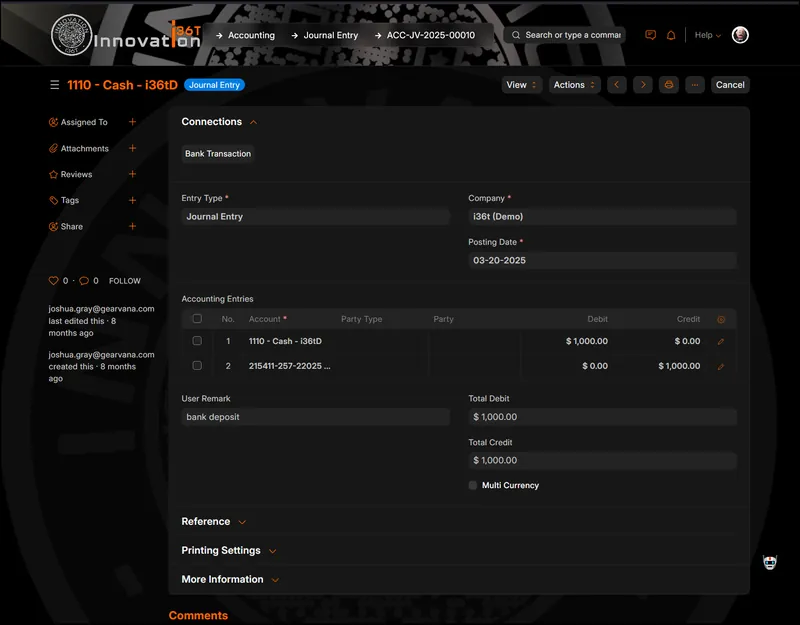
Task: Add a tag with the plus icon
Action: coord(132,200)
